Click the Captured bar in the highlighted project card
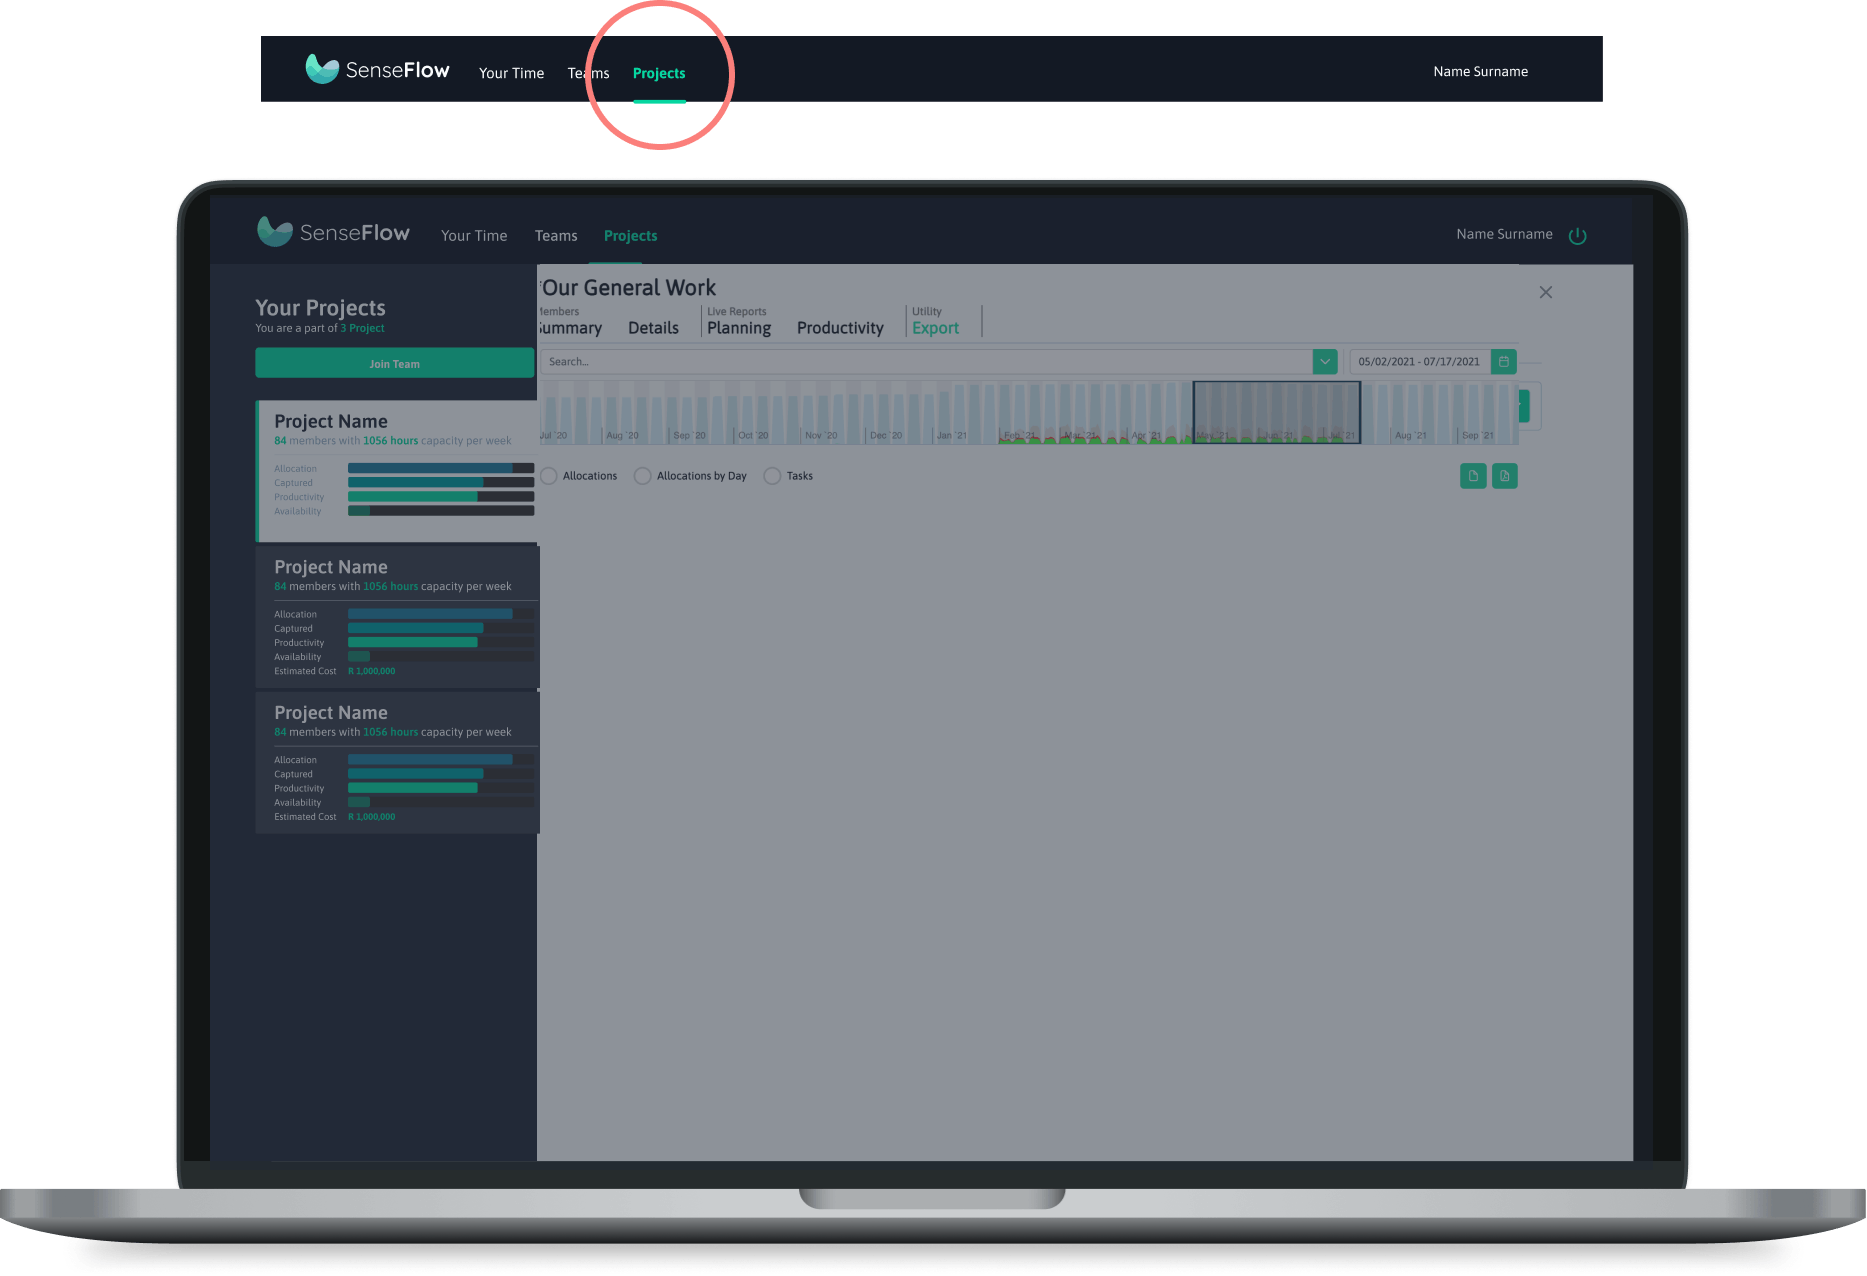 click(440, 482)
